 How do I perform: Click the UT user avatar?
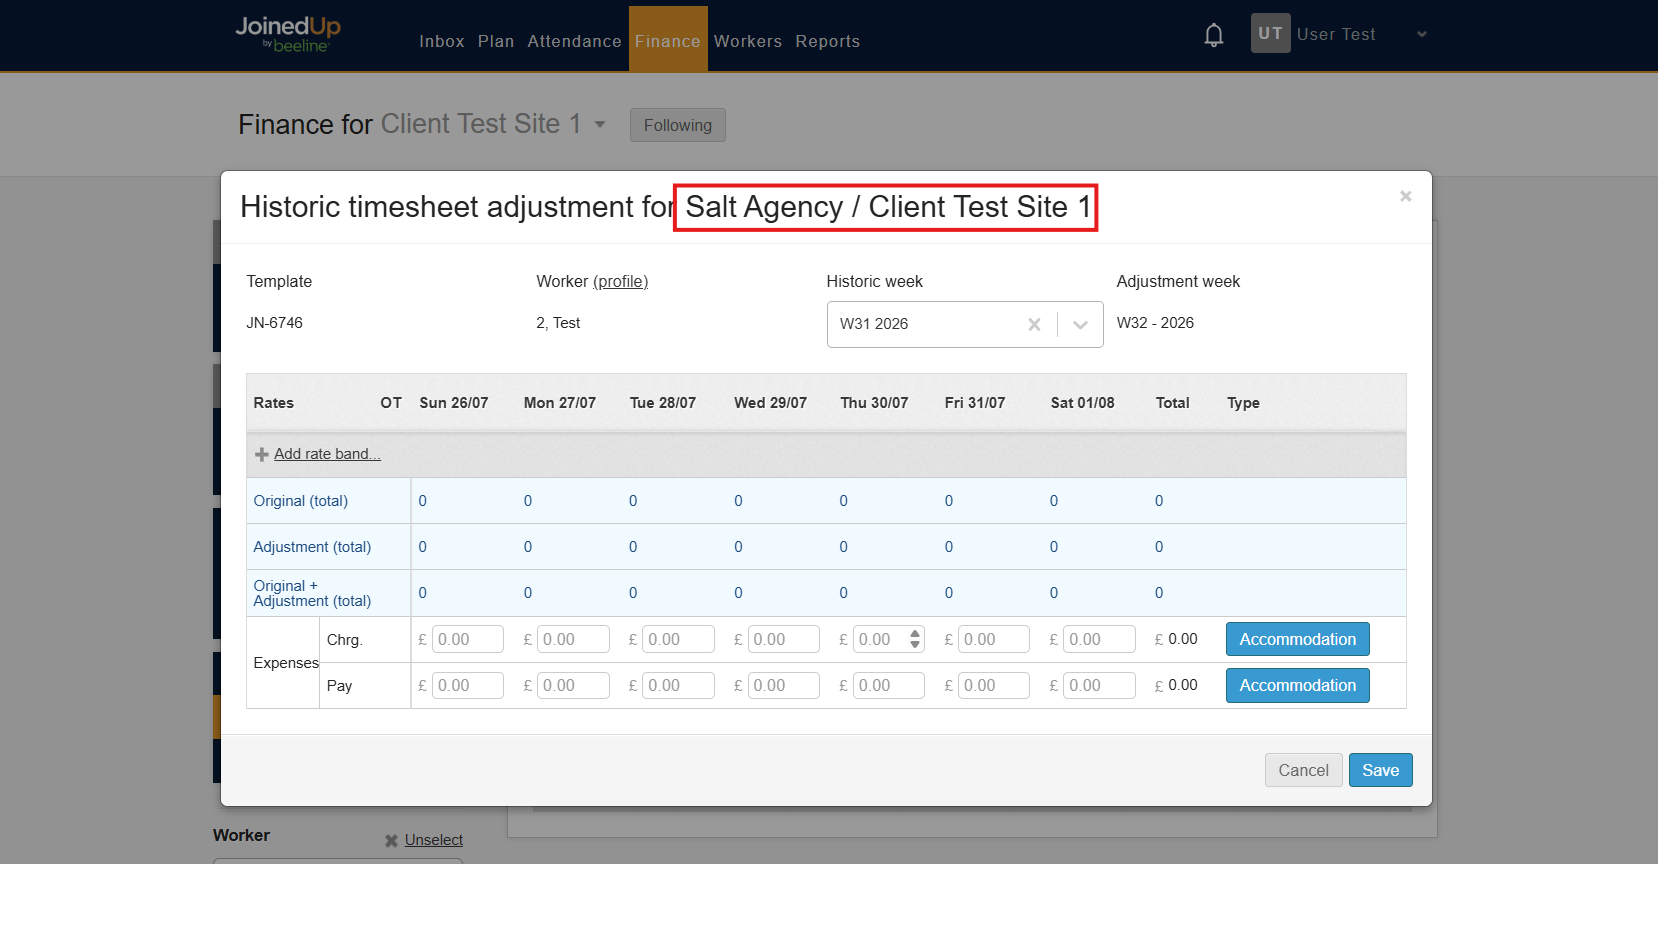click(x=1270, y=33)
